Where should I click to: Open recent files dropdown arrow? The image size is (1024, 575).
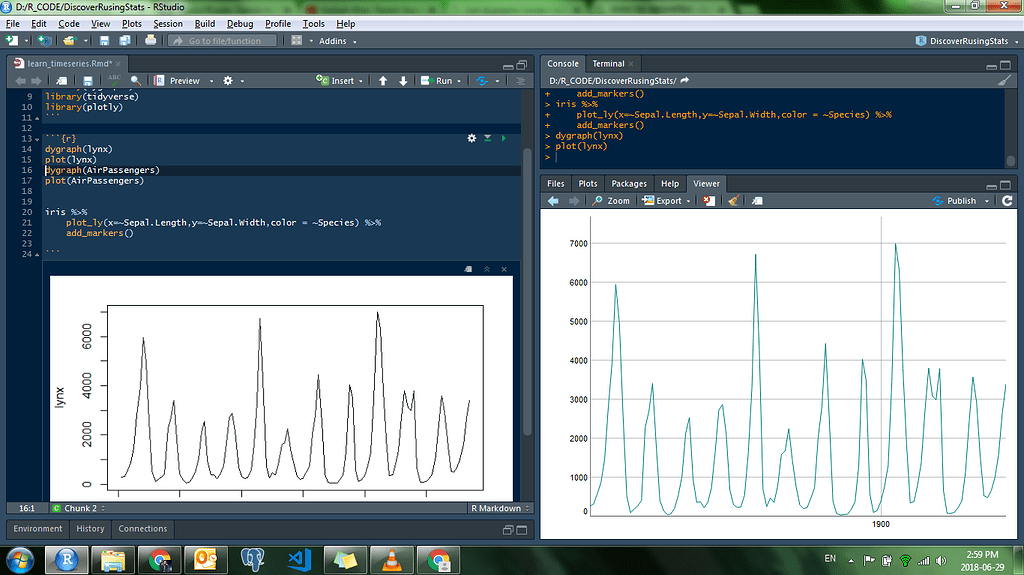pyautogui.click(x=85, y=41)
